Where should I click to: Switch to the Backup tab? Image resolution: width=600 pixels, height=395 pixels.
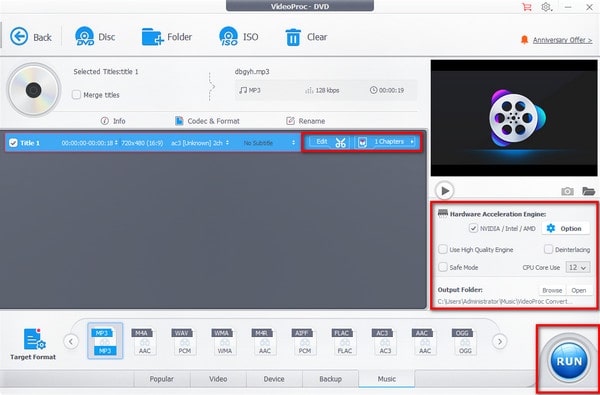click(331, 379)
